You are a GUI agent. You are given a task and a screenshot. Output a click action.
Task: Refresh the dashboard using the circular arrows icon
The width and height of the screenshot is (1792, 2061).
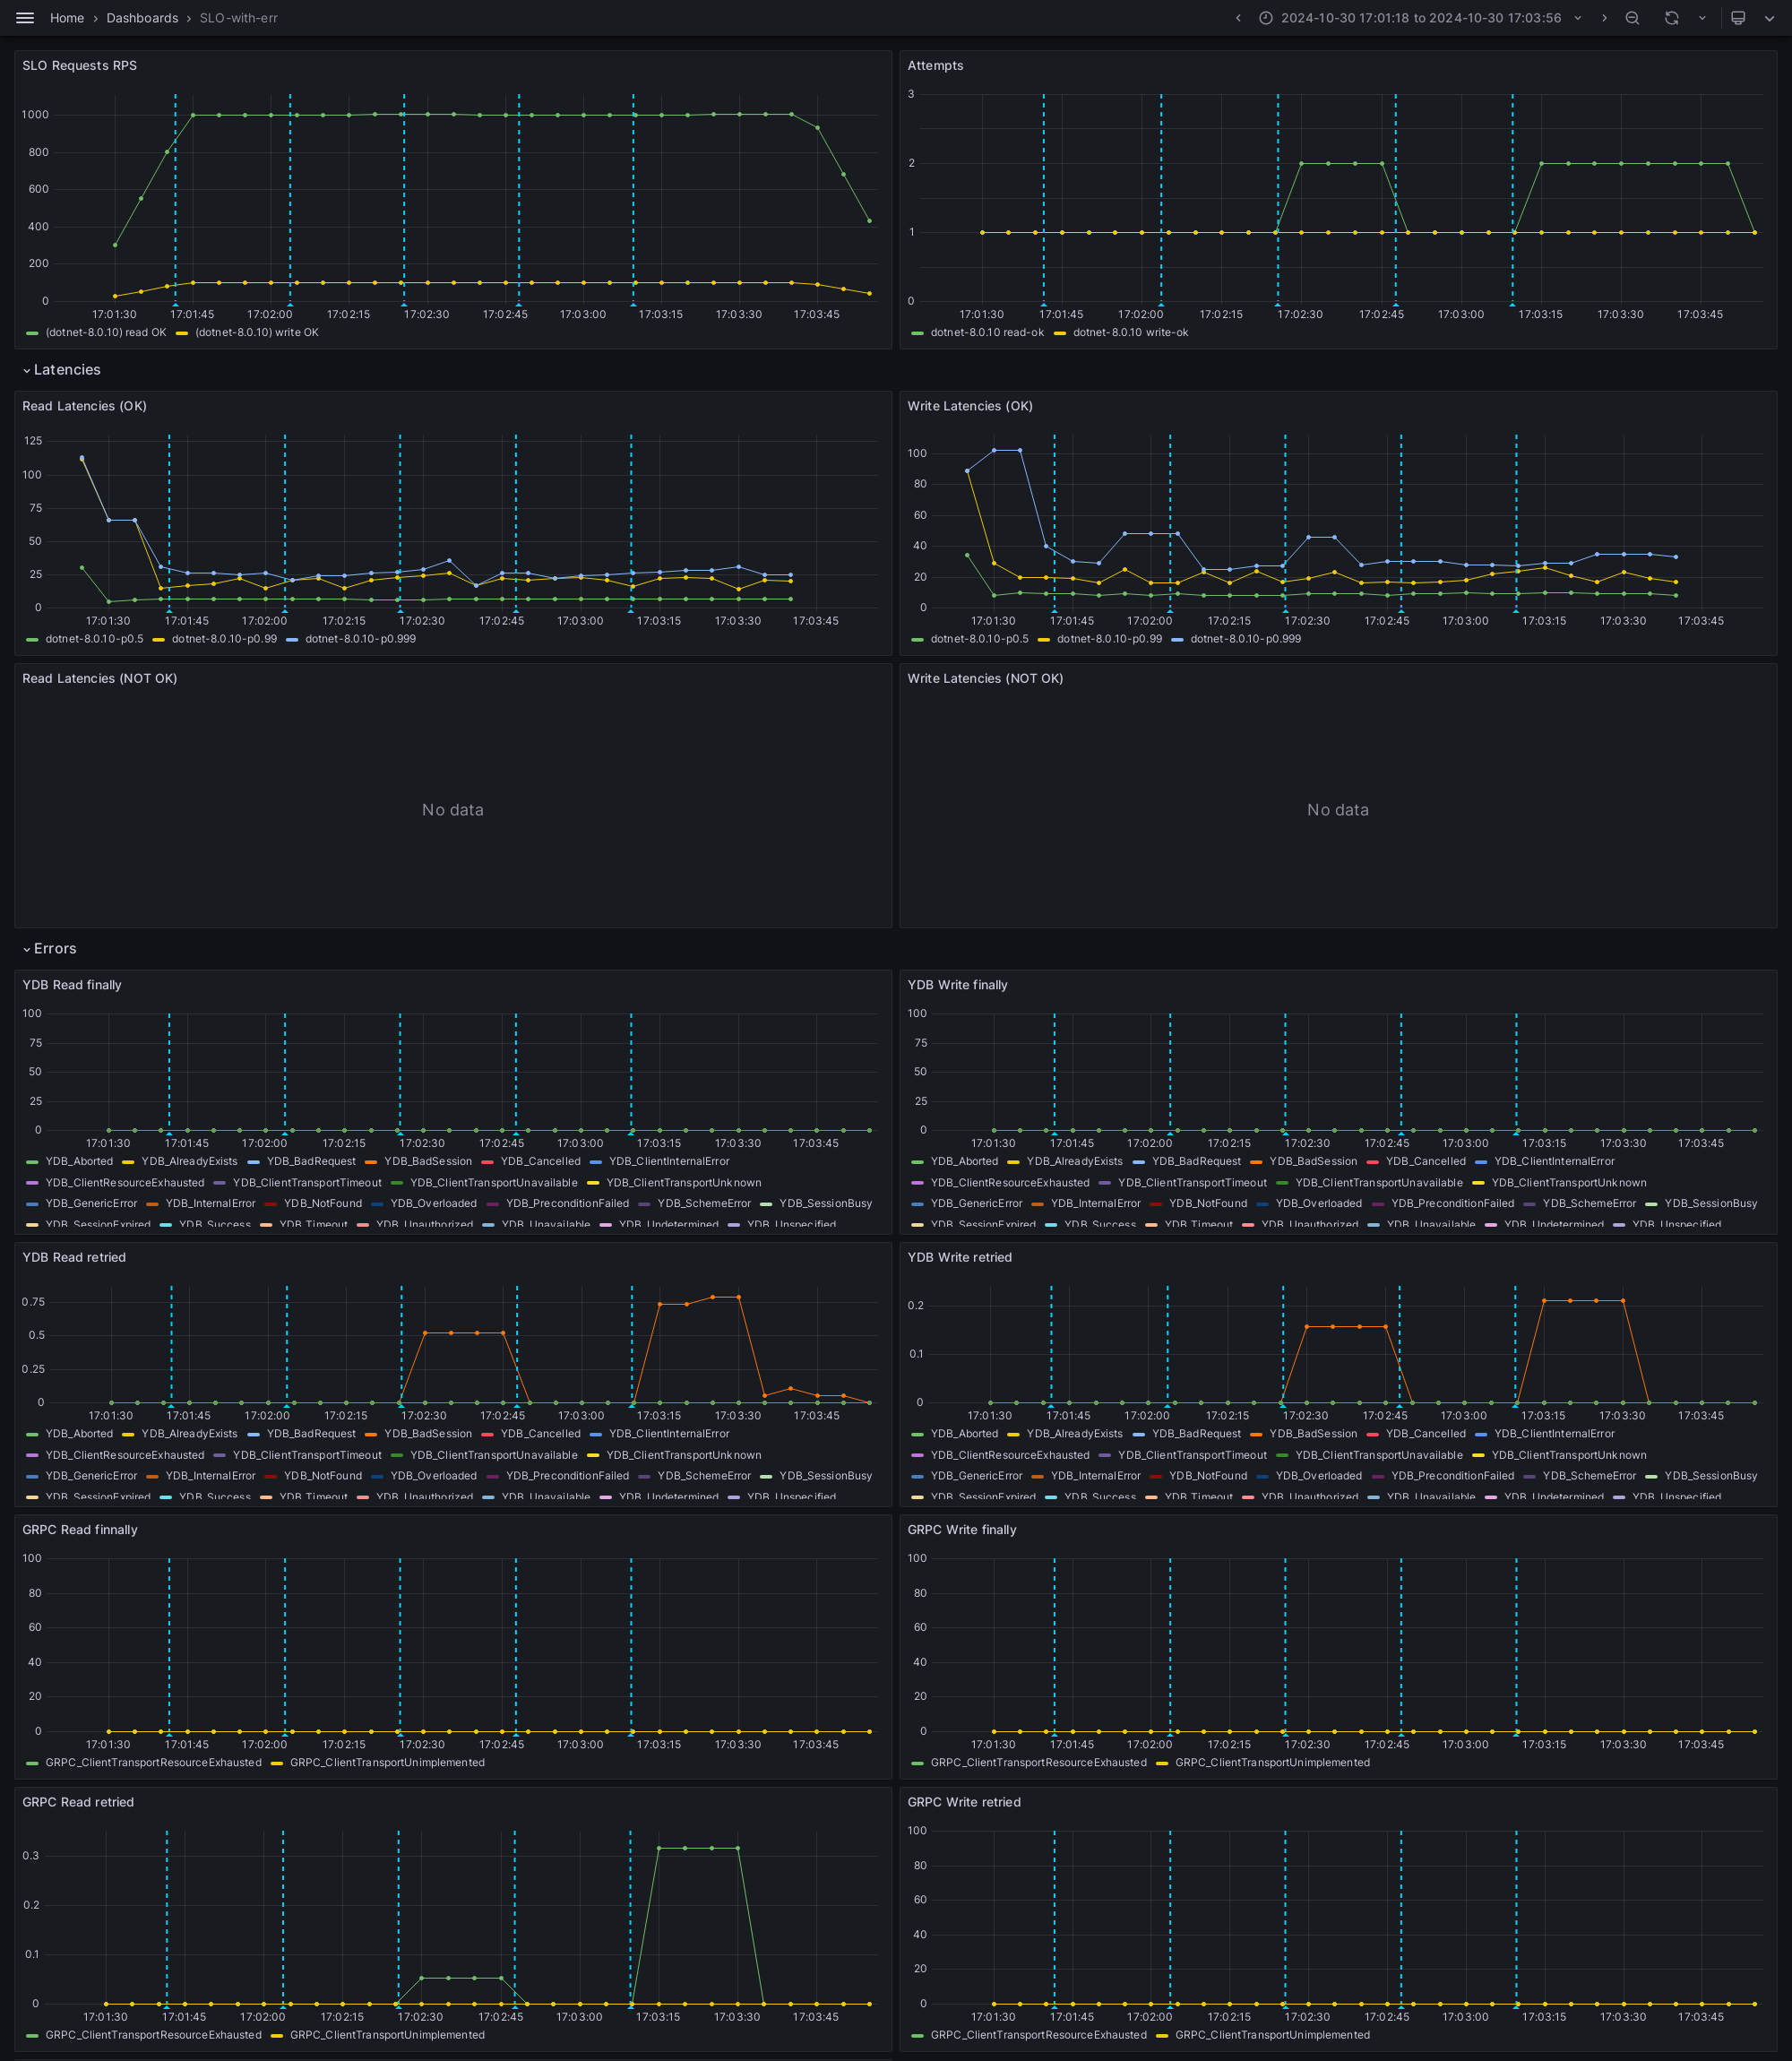click(1671, 18)
